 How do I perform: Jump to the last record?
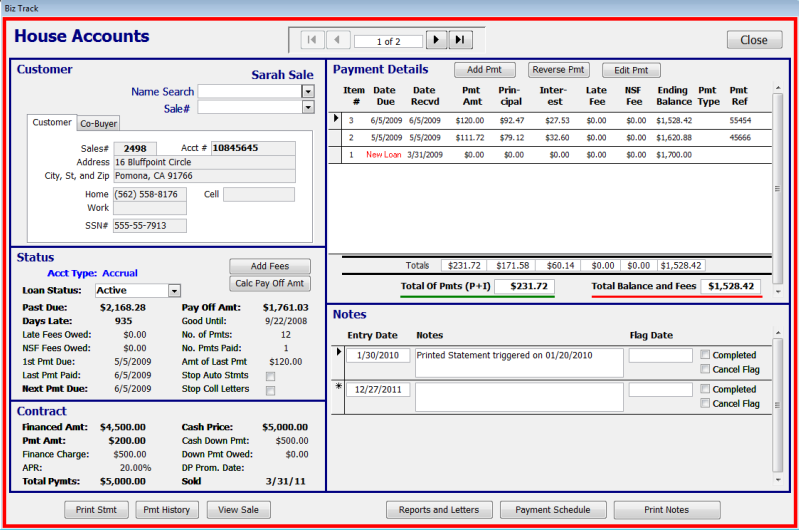(x=460, y=40)
